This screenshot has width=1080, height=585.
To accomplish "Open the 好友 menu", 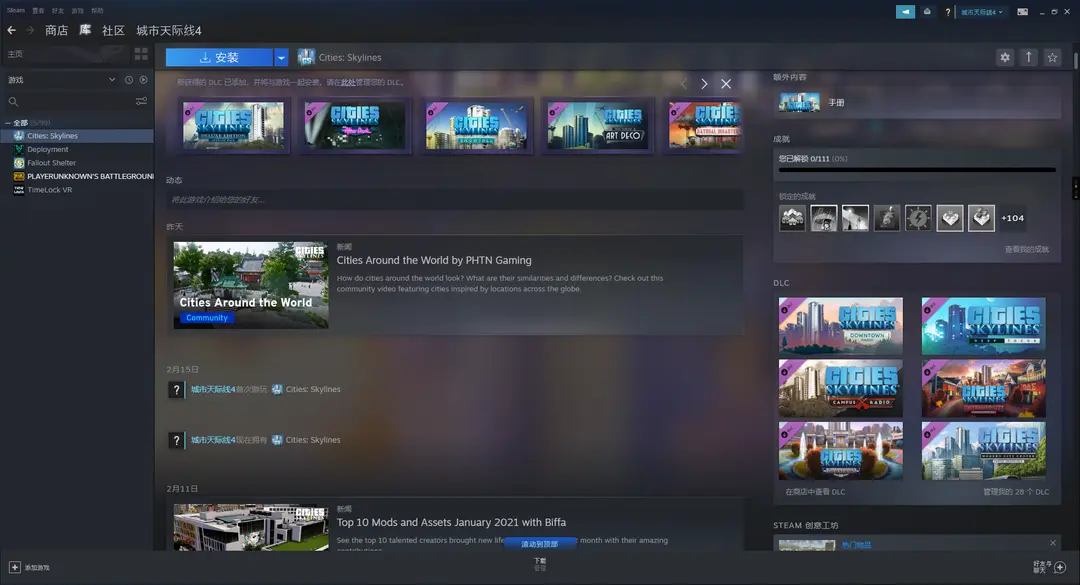I will (x=58, y=10).
